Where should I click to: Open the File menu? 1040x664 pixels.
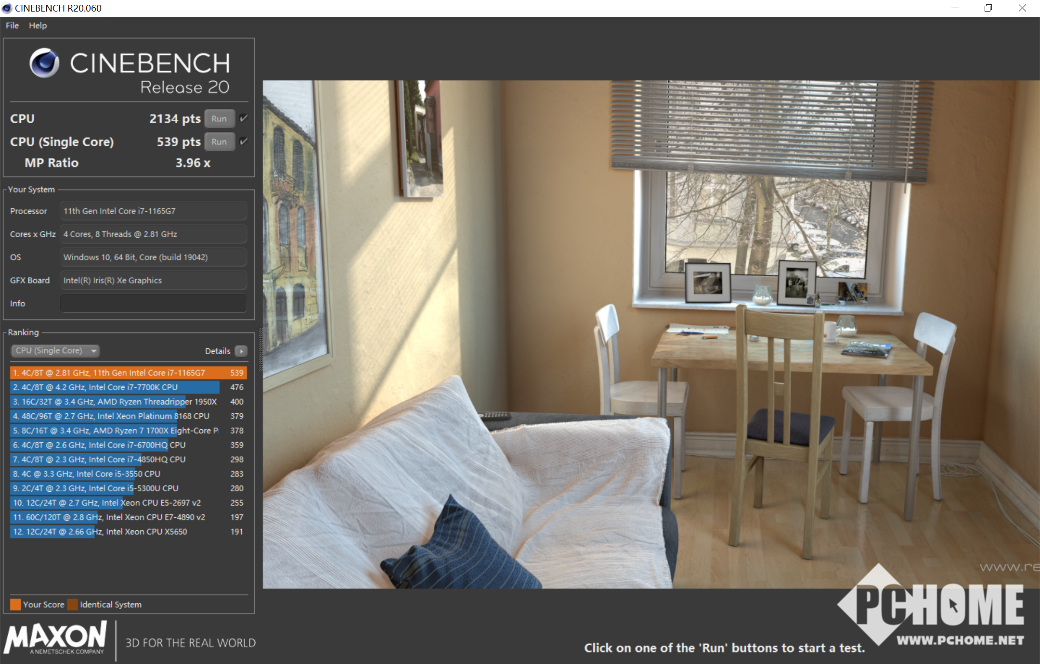click(12, 25)
